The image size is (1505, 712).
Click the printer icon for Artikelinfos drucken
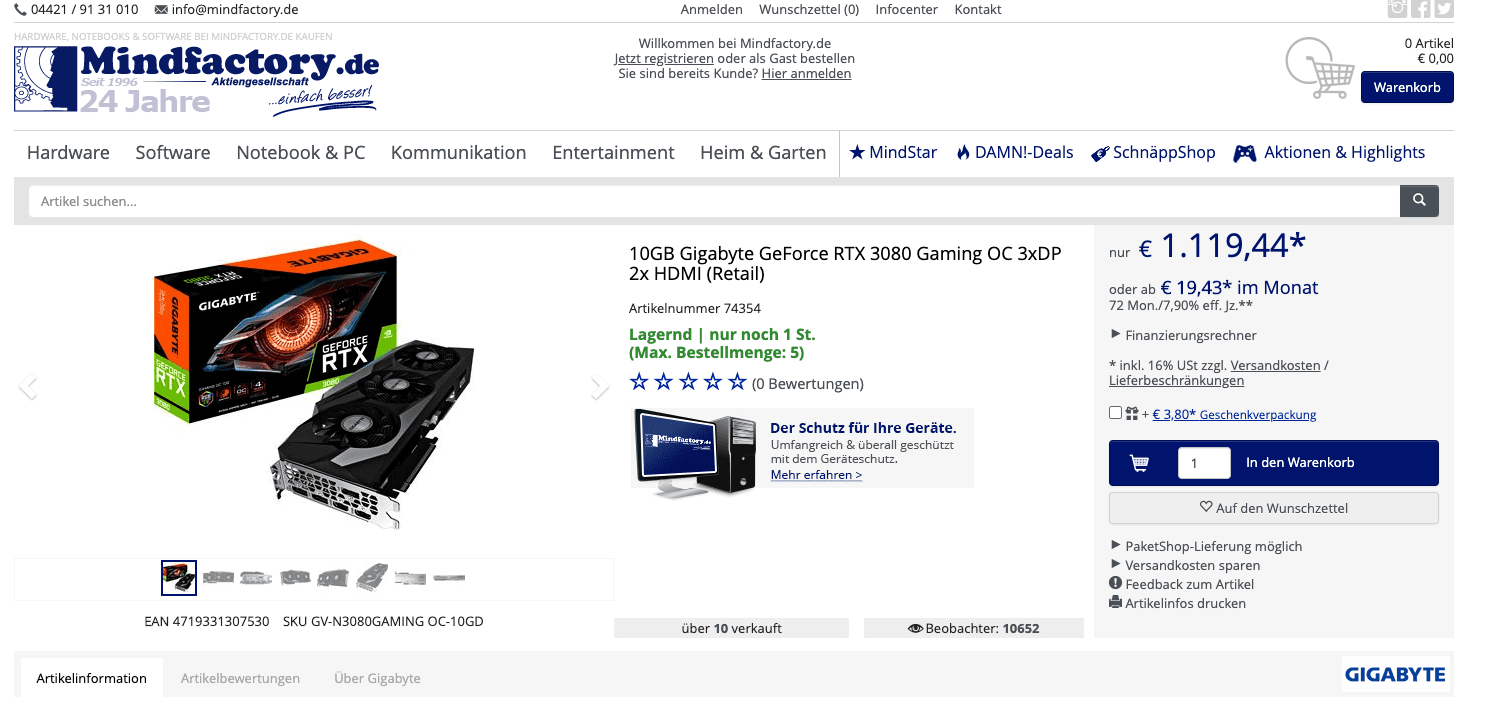(1116, 602)
